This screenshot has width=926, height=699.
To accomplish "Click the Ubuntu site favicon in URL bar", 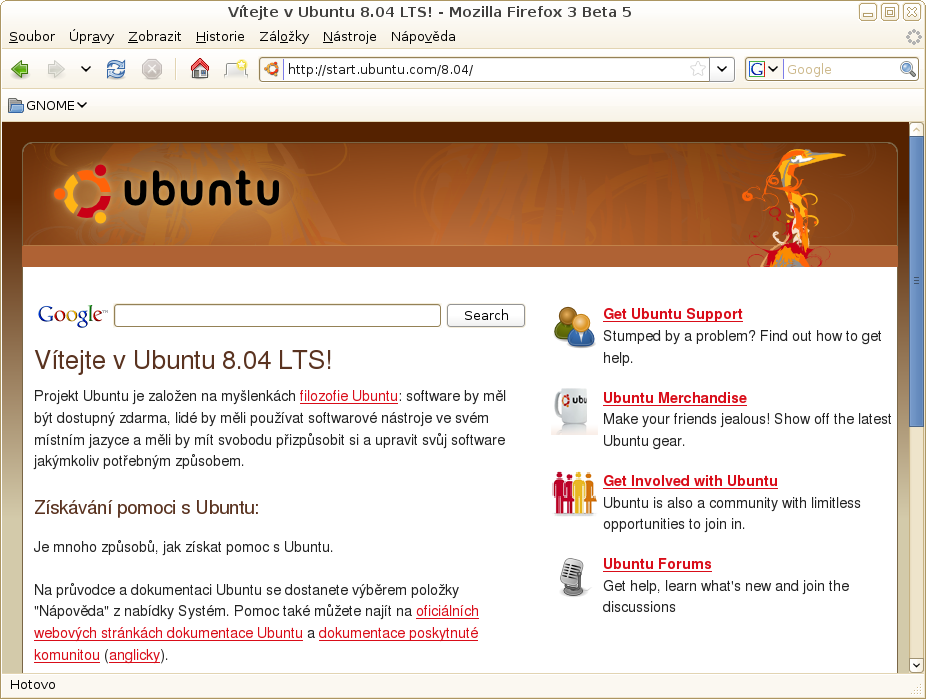I will coord(272,70).
